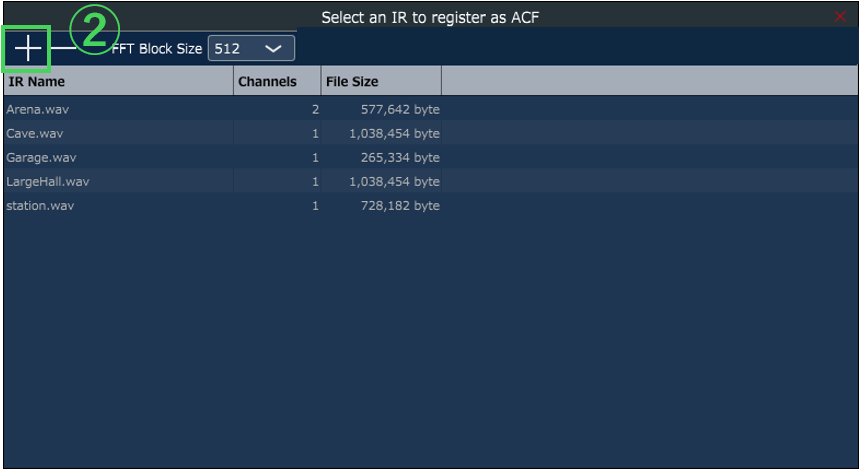Image resolution: width=859 pixels, height=470 pixels.
Task: Sort by the File Size column header
Action: (380, 82)
